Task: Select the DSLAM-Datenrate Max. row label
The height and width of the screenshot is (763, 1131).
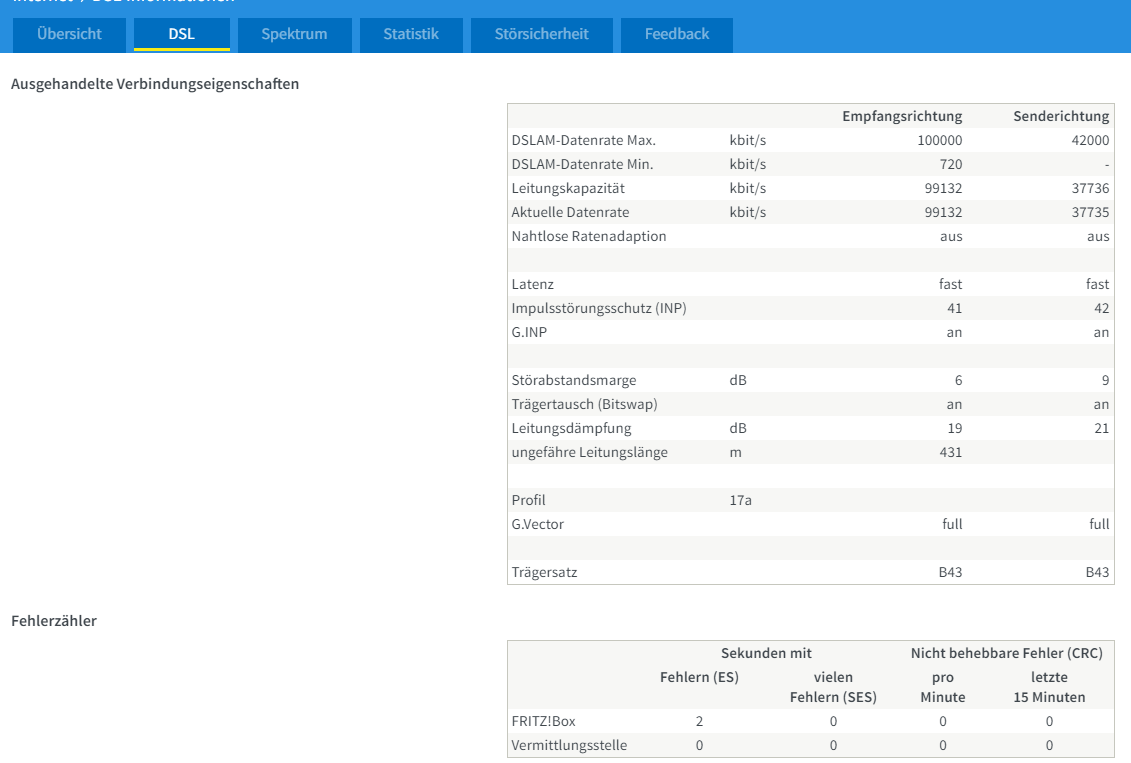Action: (x=584, y=140)
